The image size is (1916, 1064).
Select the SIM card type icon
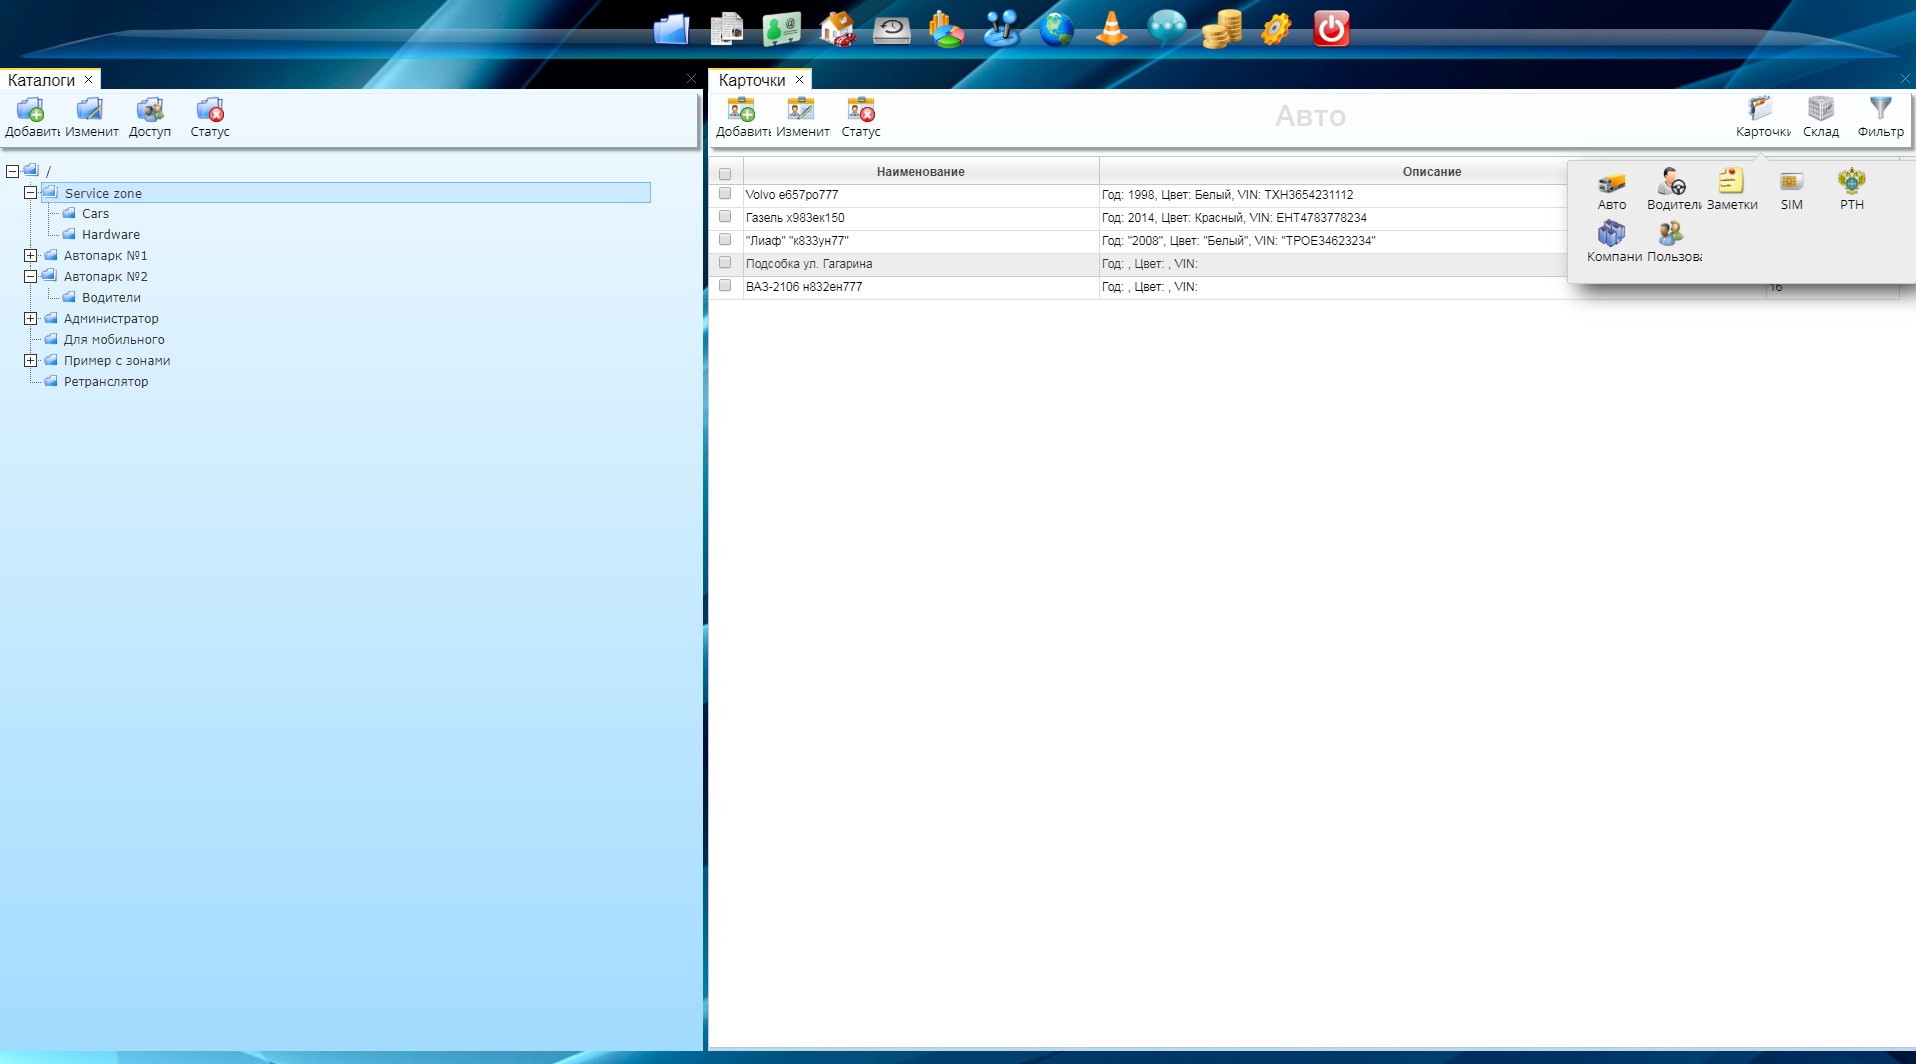tap(1791, 189)
